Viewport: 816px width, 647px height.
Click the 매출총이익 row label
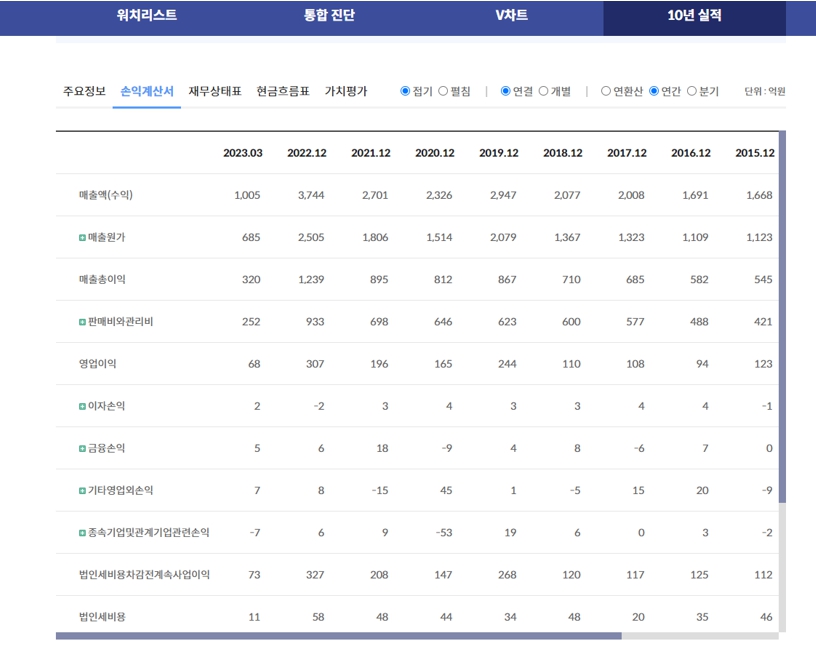102,280
